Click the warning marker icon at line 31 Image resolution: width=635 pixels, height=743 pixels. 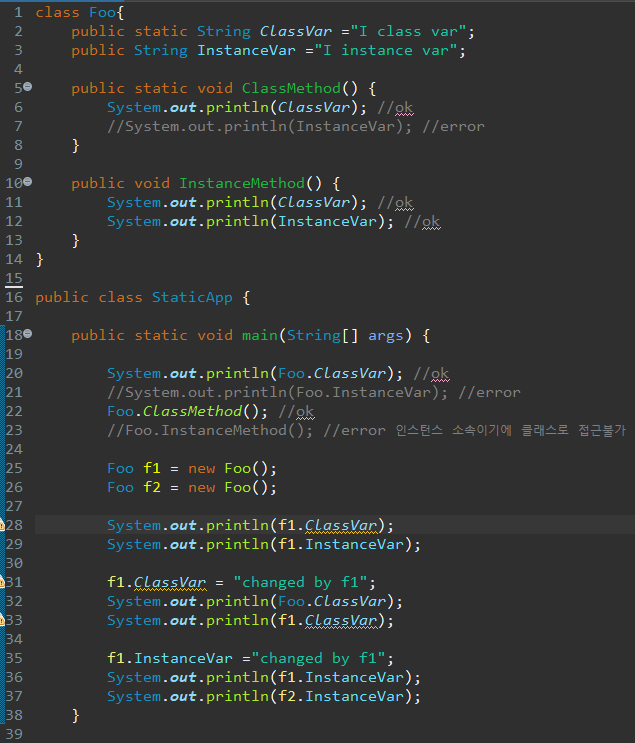(x=2, y=582)
